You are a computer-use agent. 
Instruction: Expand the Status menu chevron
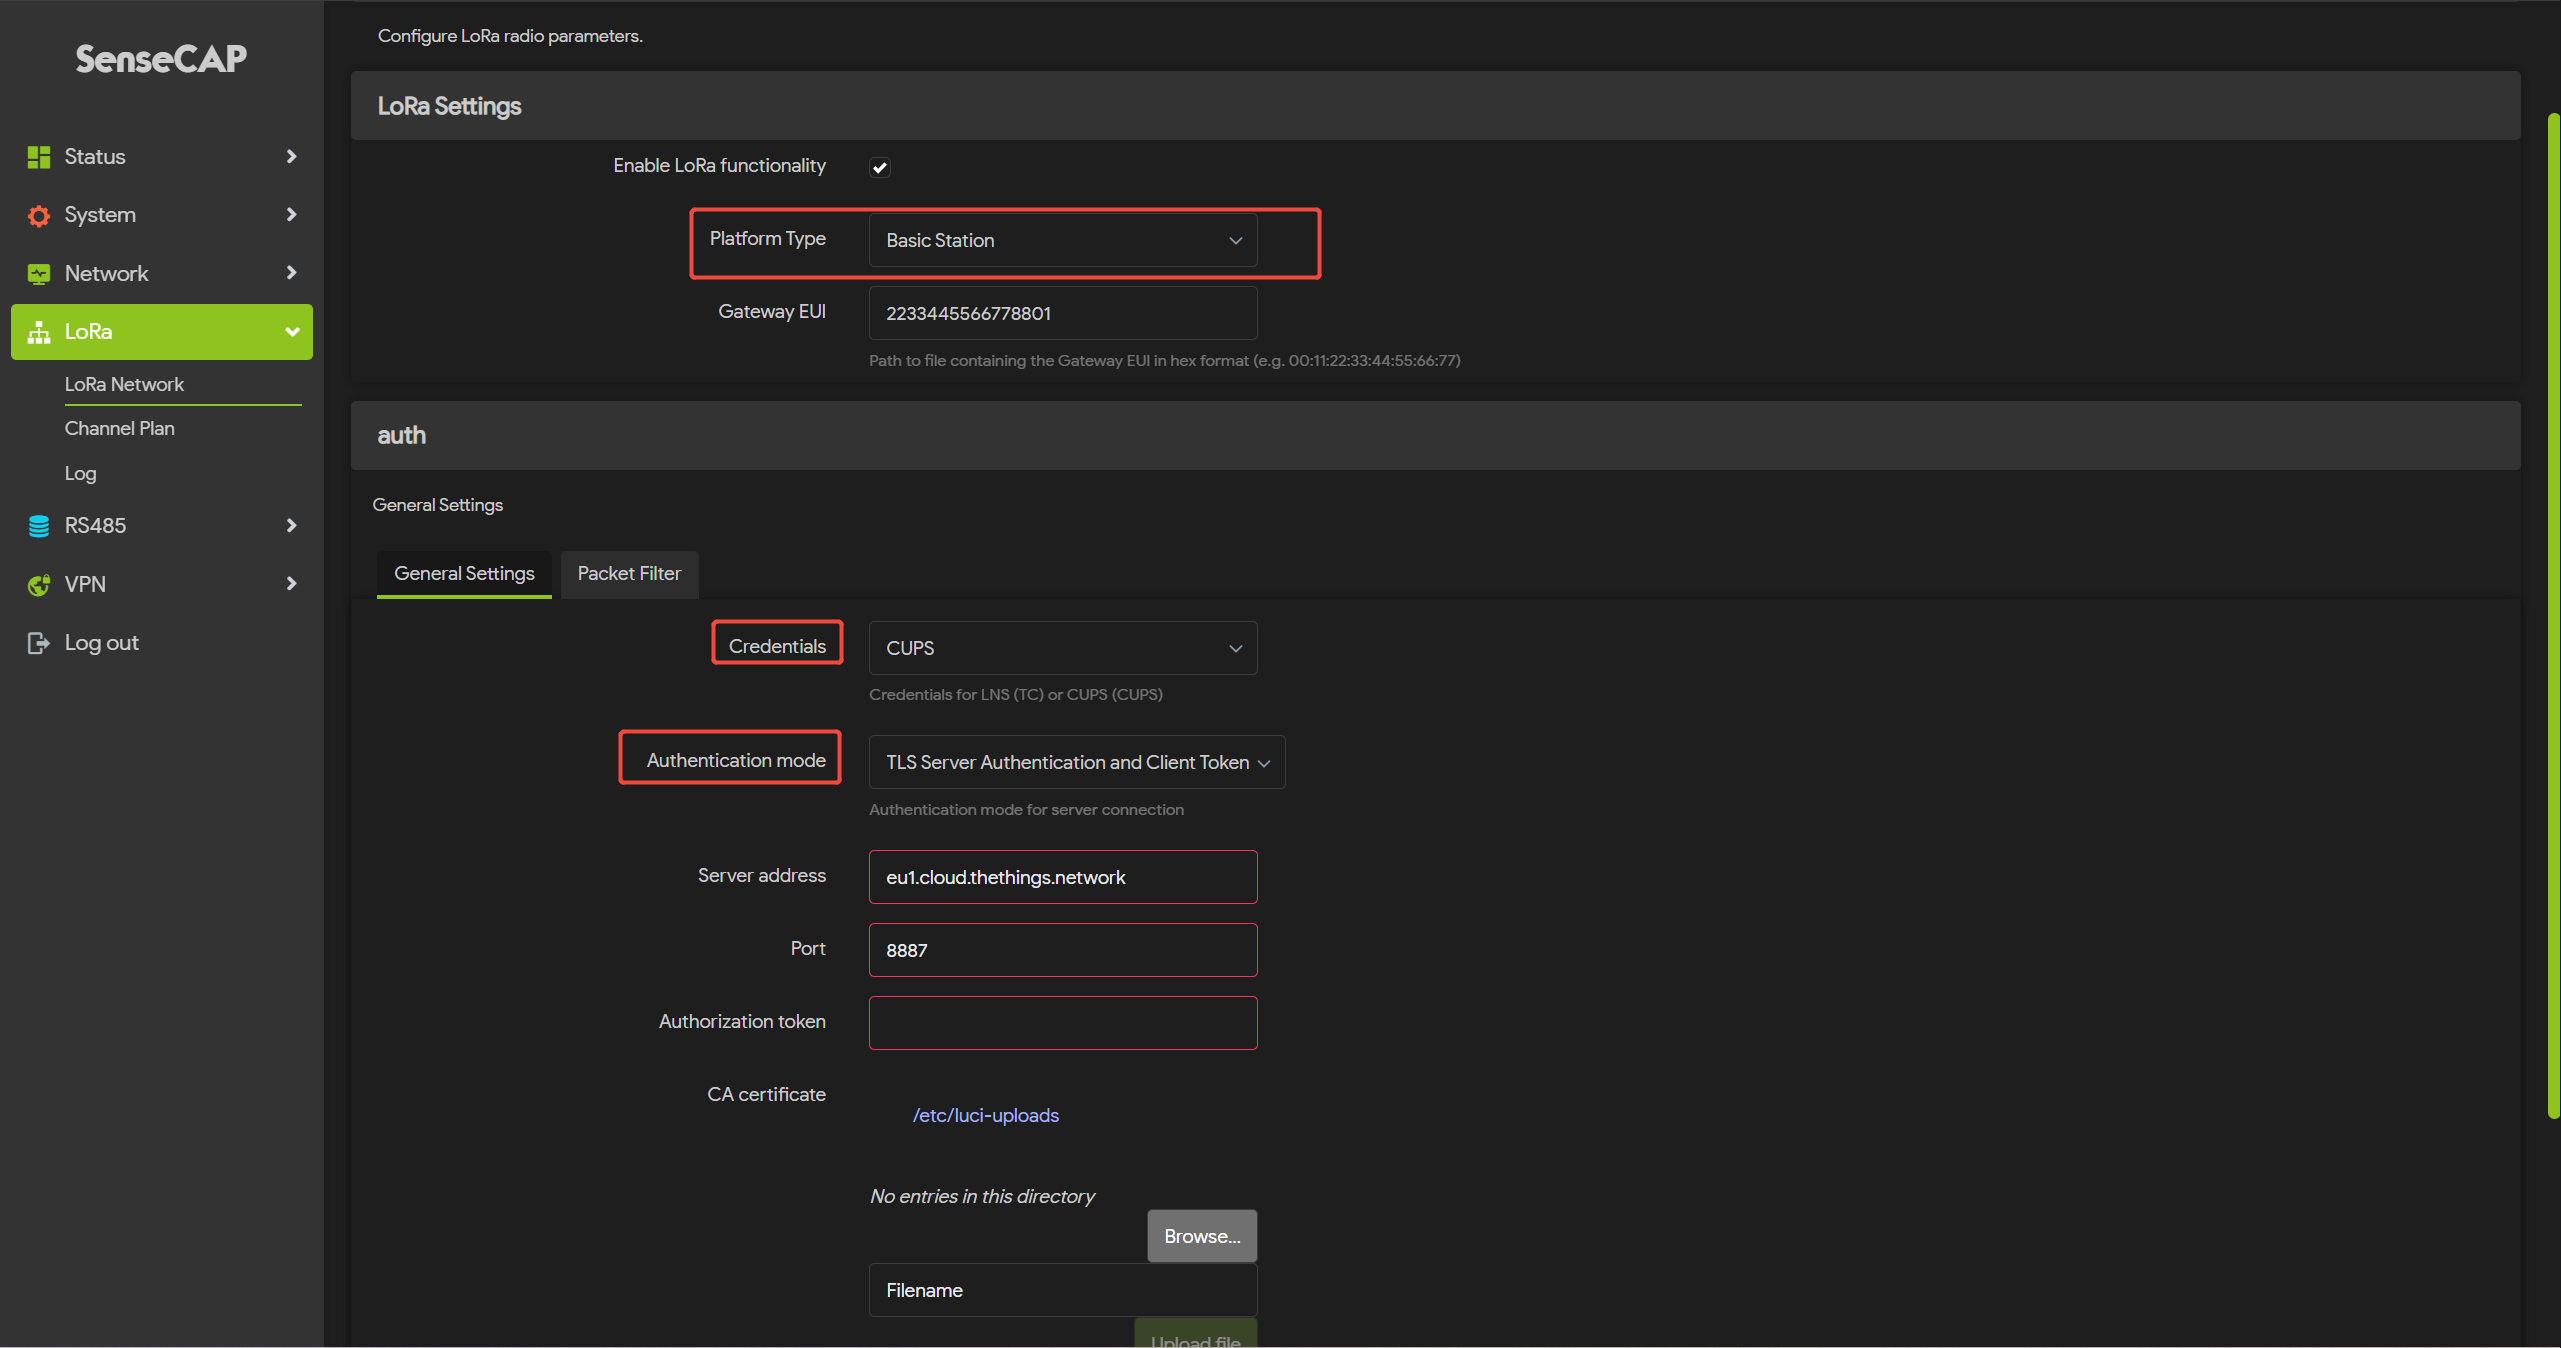pos(291,157)
